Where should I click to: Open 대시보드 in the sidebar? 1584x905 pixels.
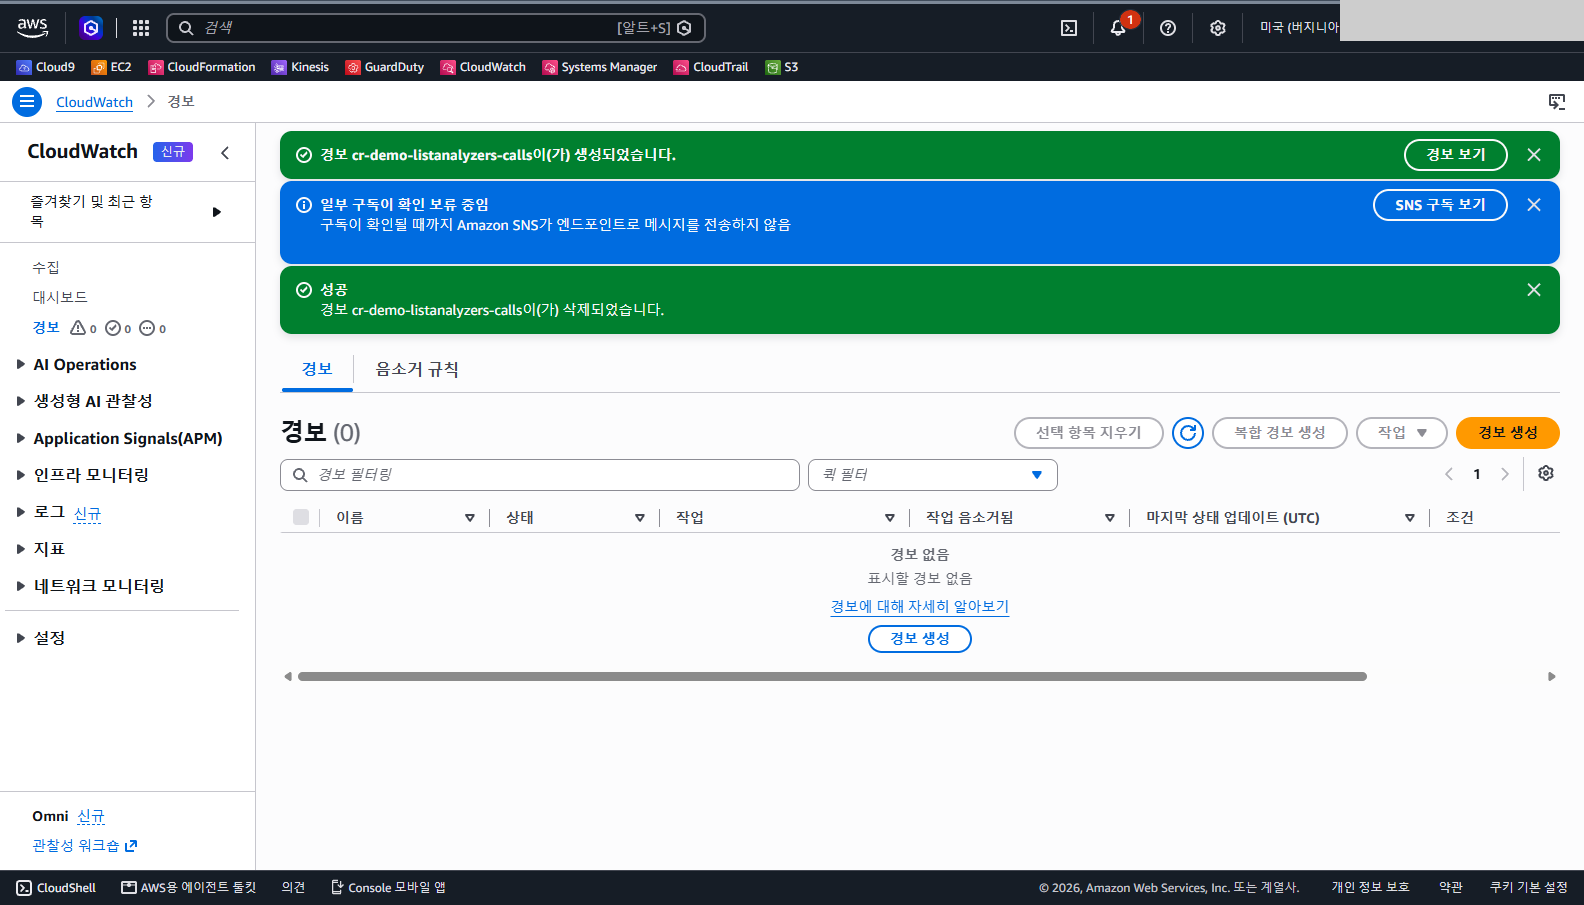60,297
